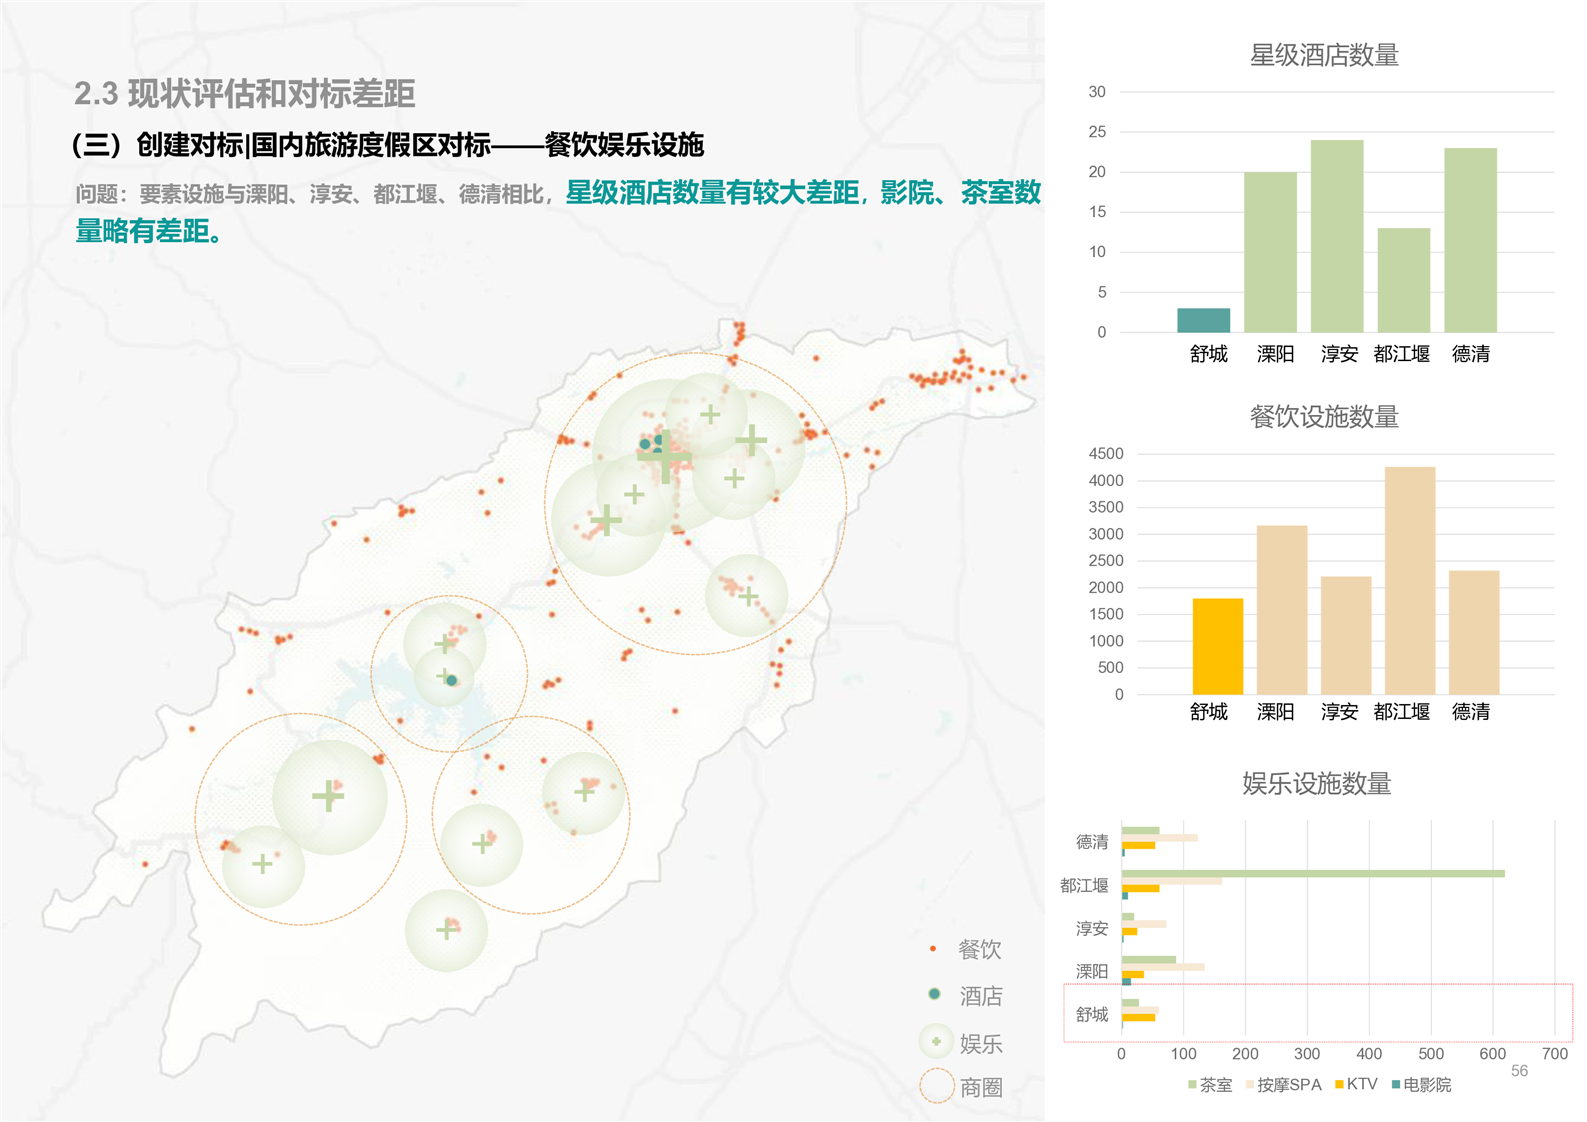Click the yellow 舒城 bar in 餐饮设施数量 chart
This screenshot has width=1587, height=1122.
coord(1217,646)
